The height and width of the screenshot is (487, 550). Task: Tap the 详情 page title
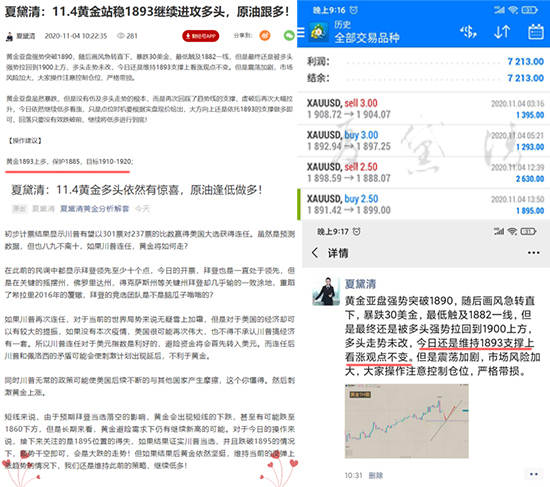pos(338,253)
